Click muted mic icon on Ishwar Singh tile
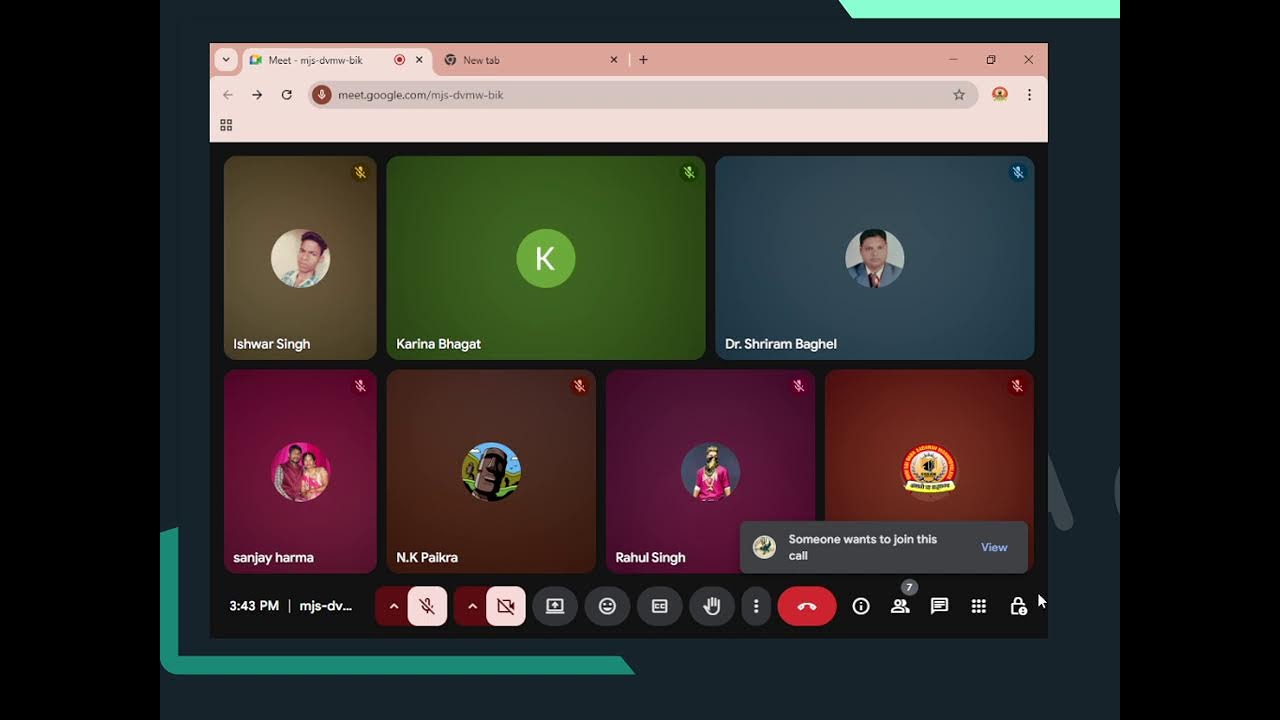 click(x=360, y=173)
